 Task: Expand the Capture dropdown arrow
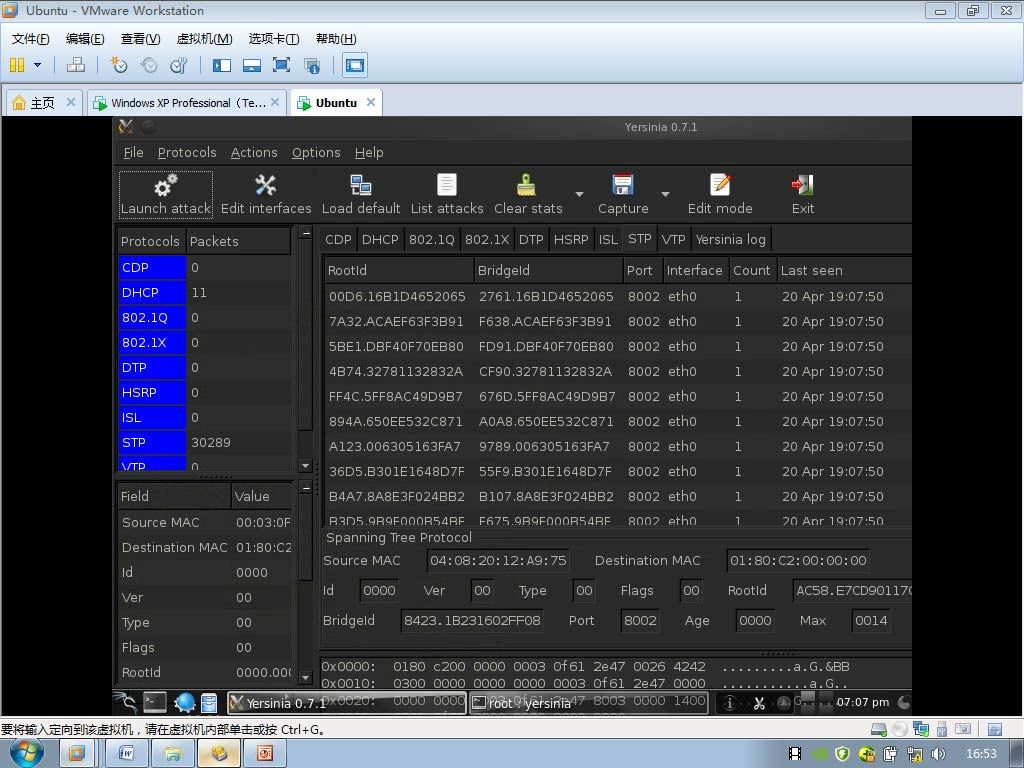click(665, 194)
